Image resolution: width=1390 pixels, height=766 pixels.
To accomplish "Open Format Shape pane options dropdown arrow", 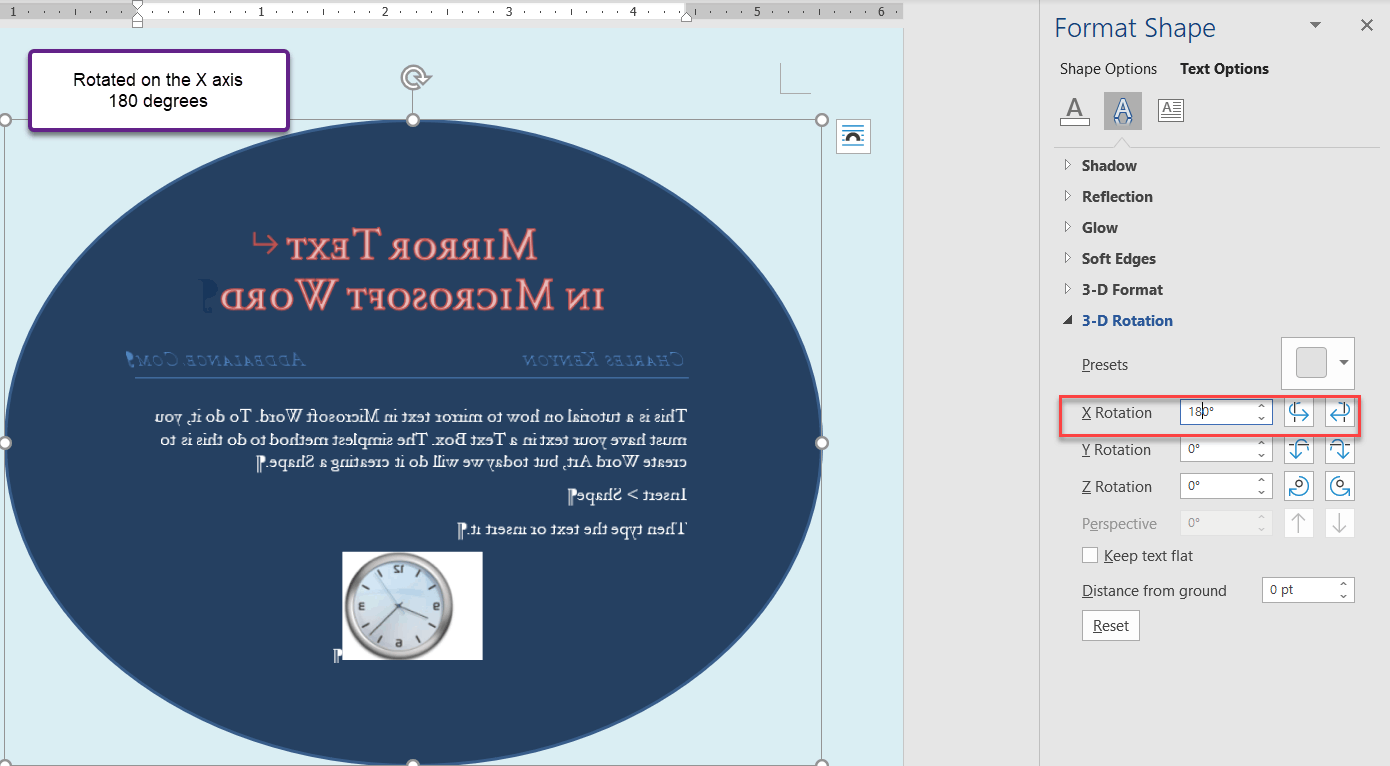I will point(1315,26).
